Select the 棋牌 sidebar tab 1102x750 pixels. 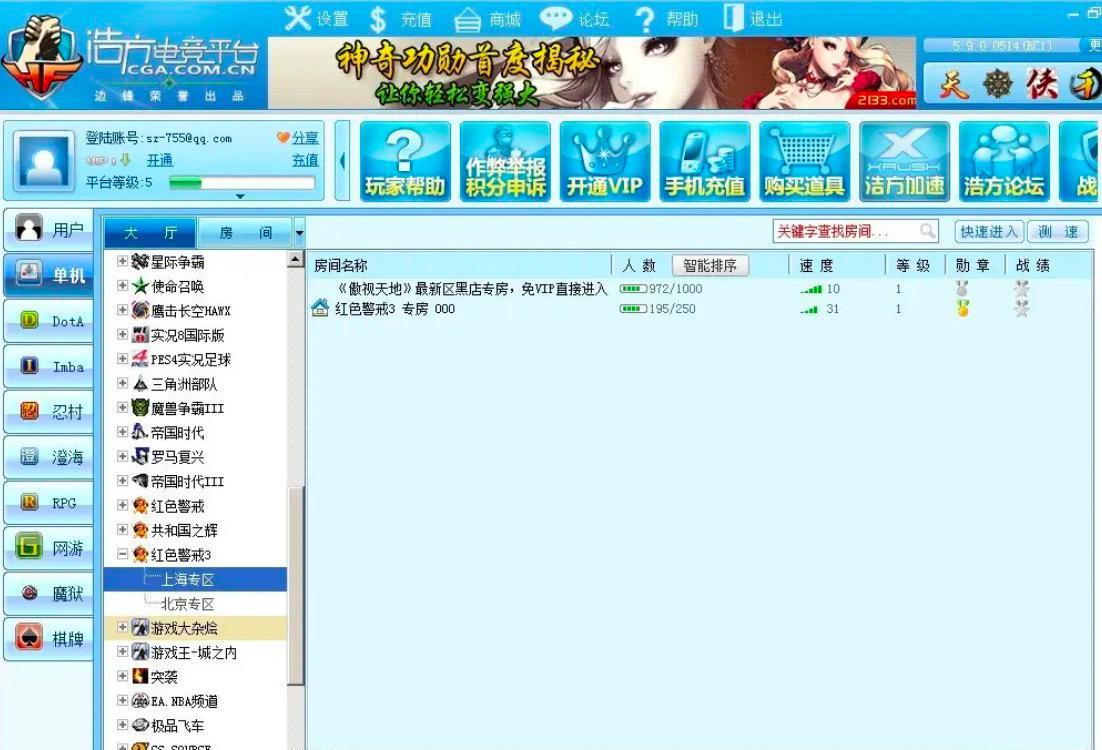pos(48,639)
